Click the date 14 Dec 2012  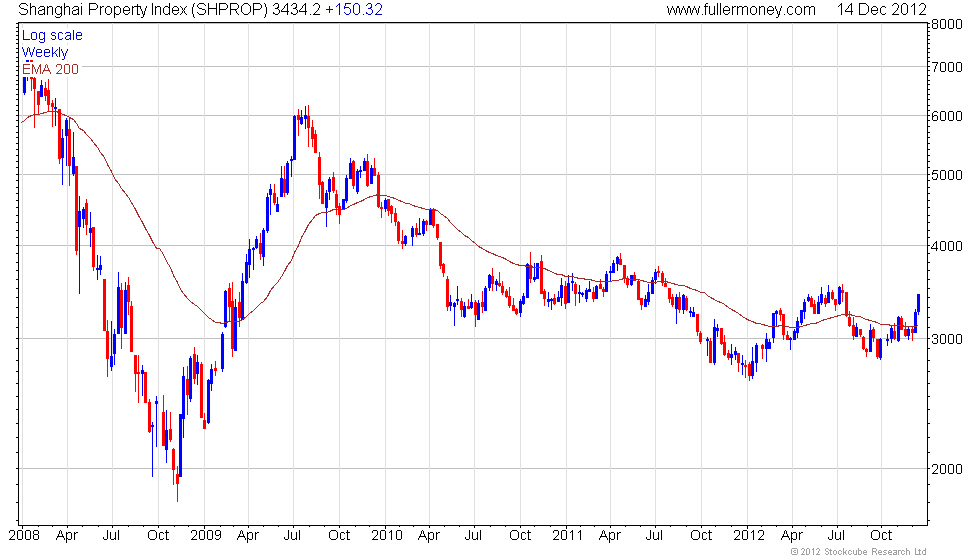coord(881,9)
